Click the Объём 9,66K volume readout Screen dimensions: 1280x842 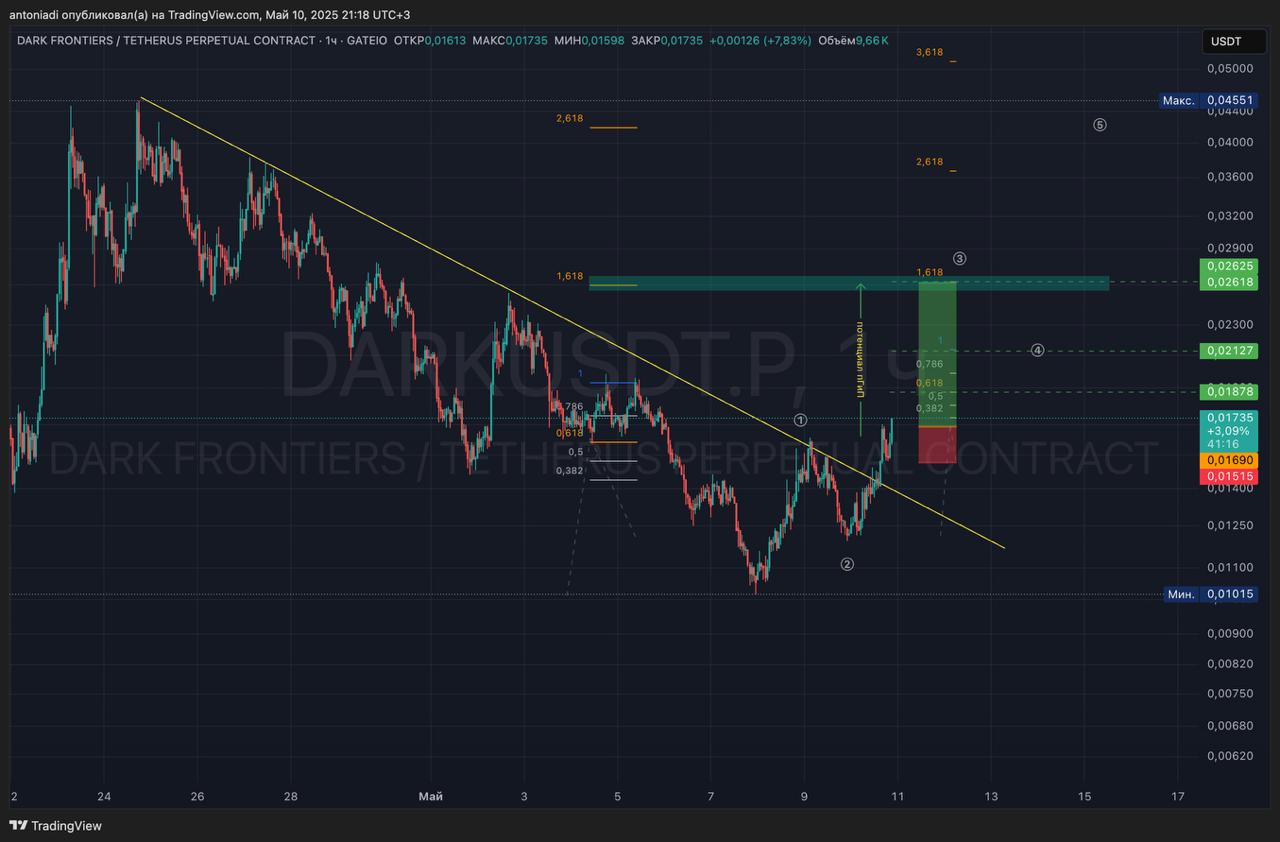[852, 40]
